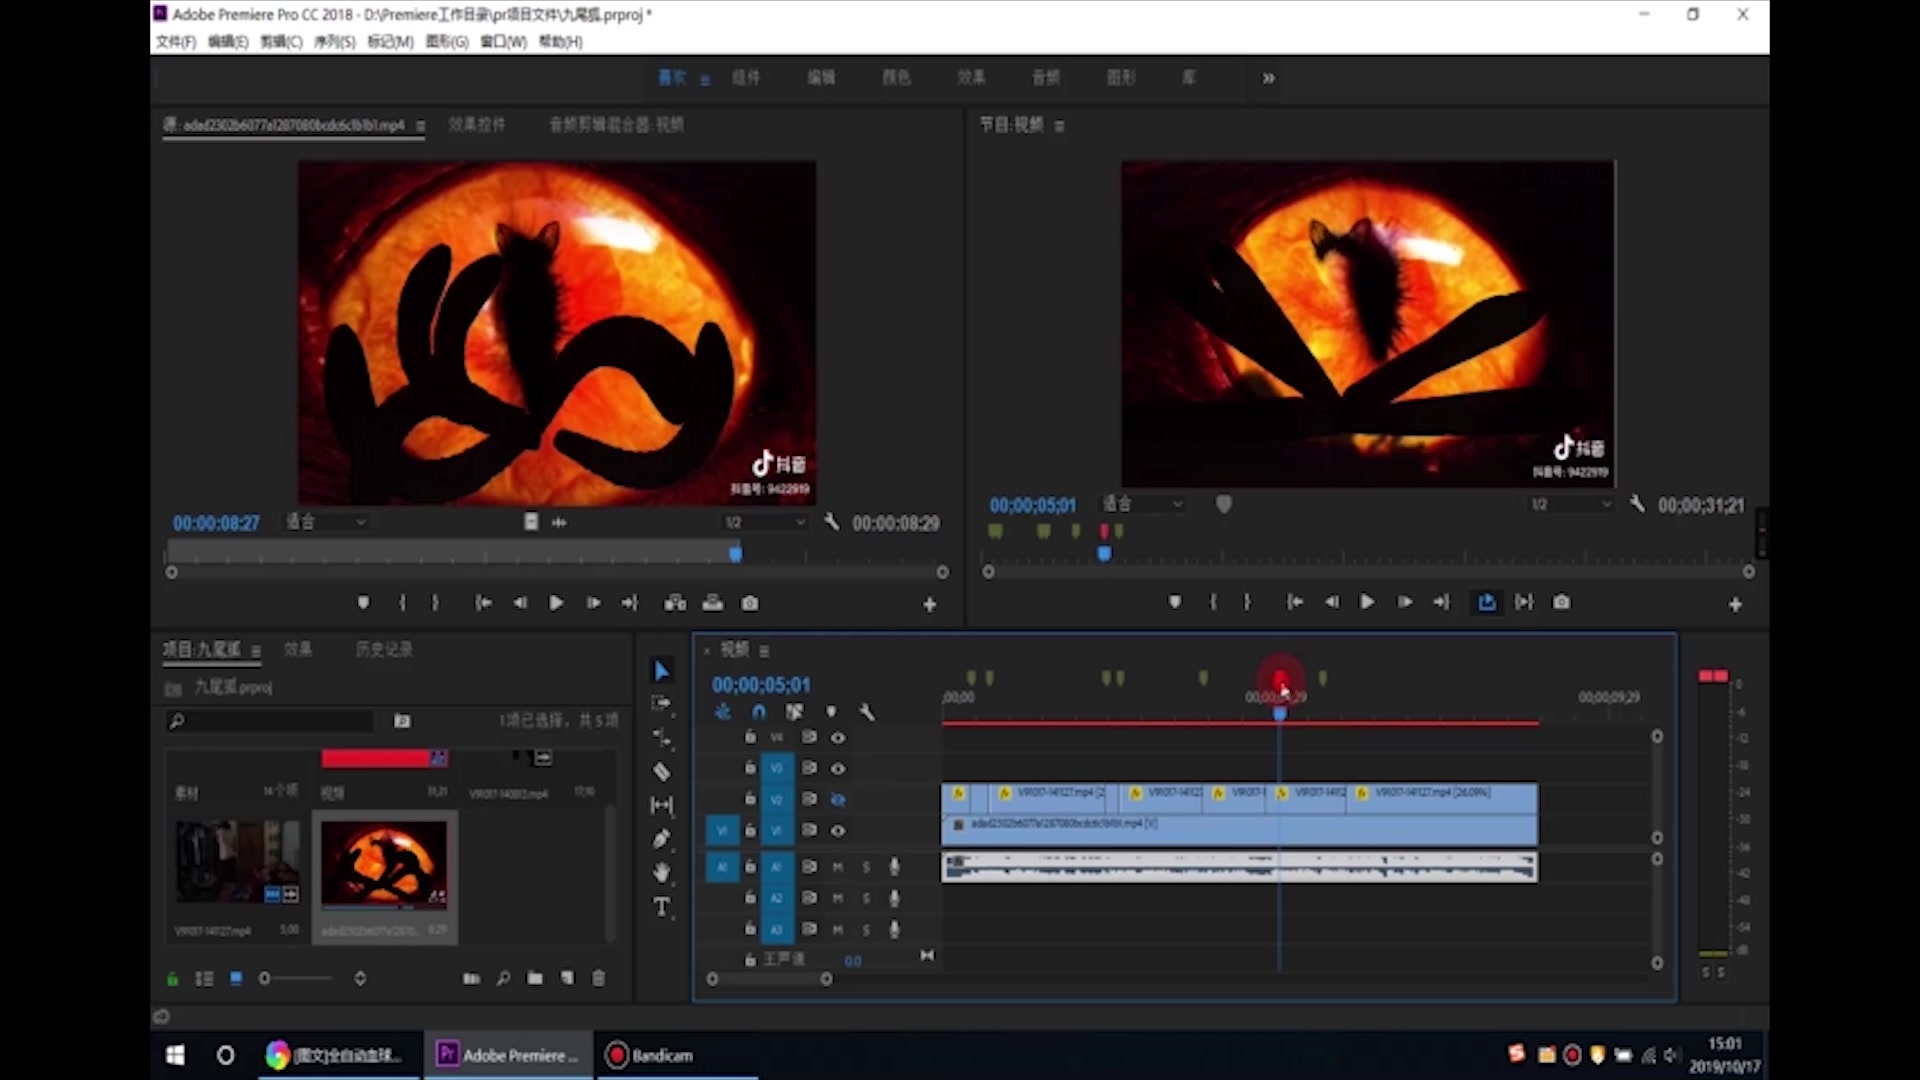1920x1080 pixels.
Task: Mute audio track A1 with M button
Action: point(838,867)
